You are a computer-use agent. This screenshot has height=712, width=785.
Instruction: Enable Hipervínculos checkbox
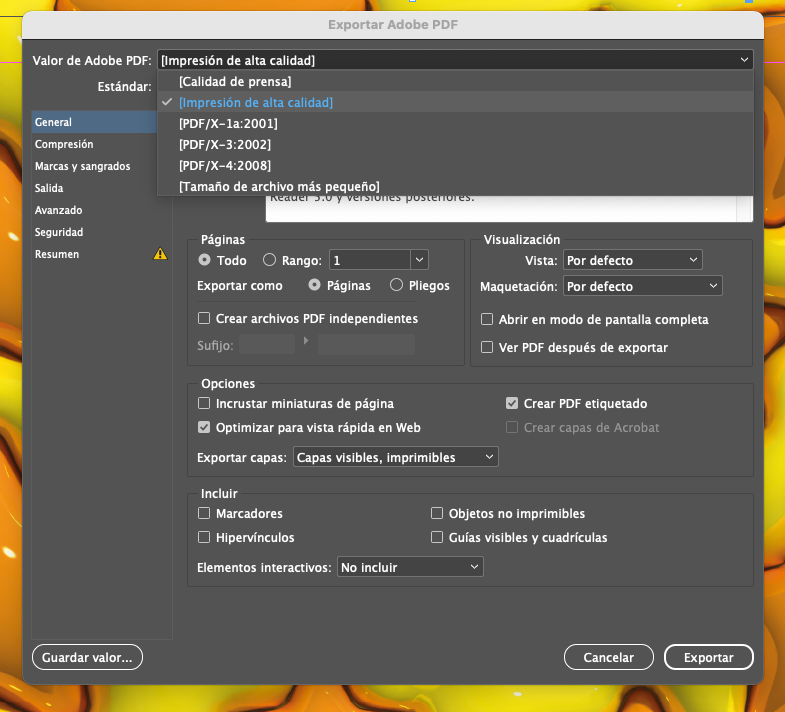[x=204, y=538]
